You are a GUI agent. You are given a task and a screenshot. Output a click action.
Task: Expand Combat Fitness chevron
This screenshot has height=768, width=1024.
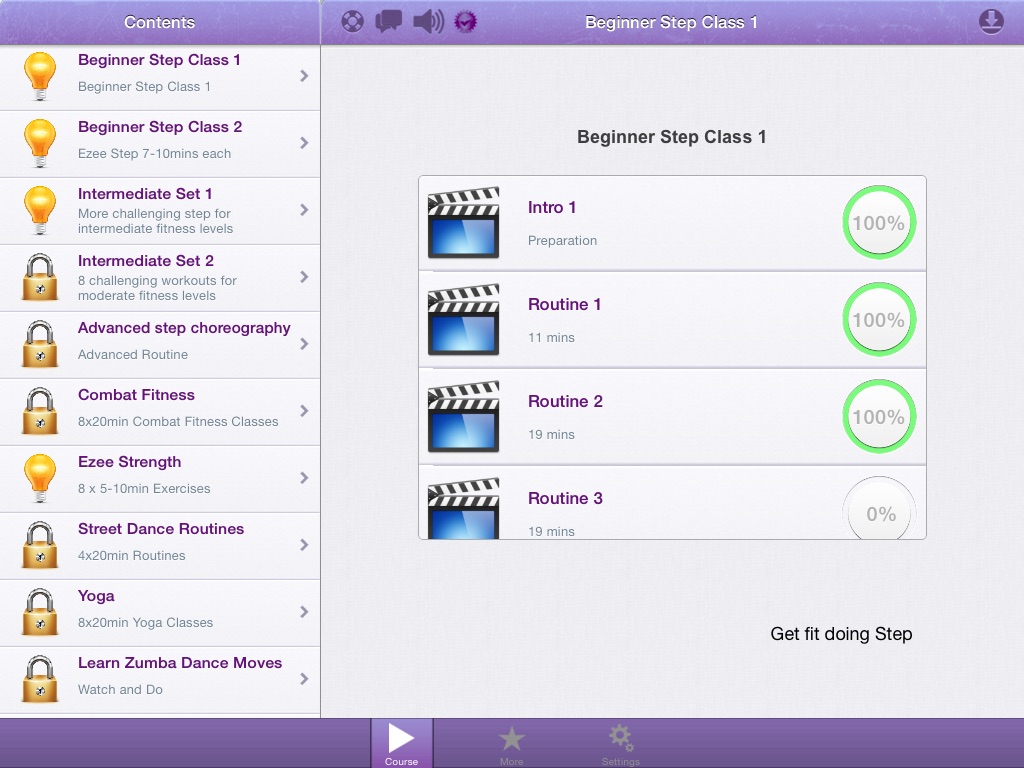coord(304,411)
